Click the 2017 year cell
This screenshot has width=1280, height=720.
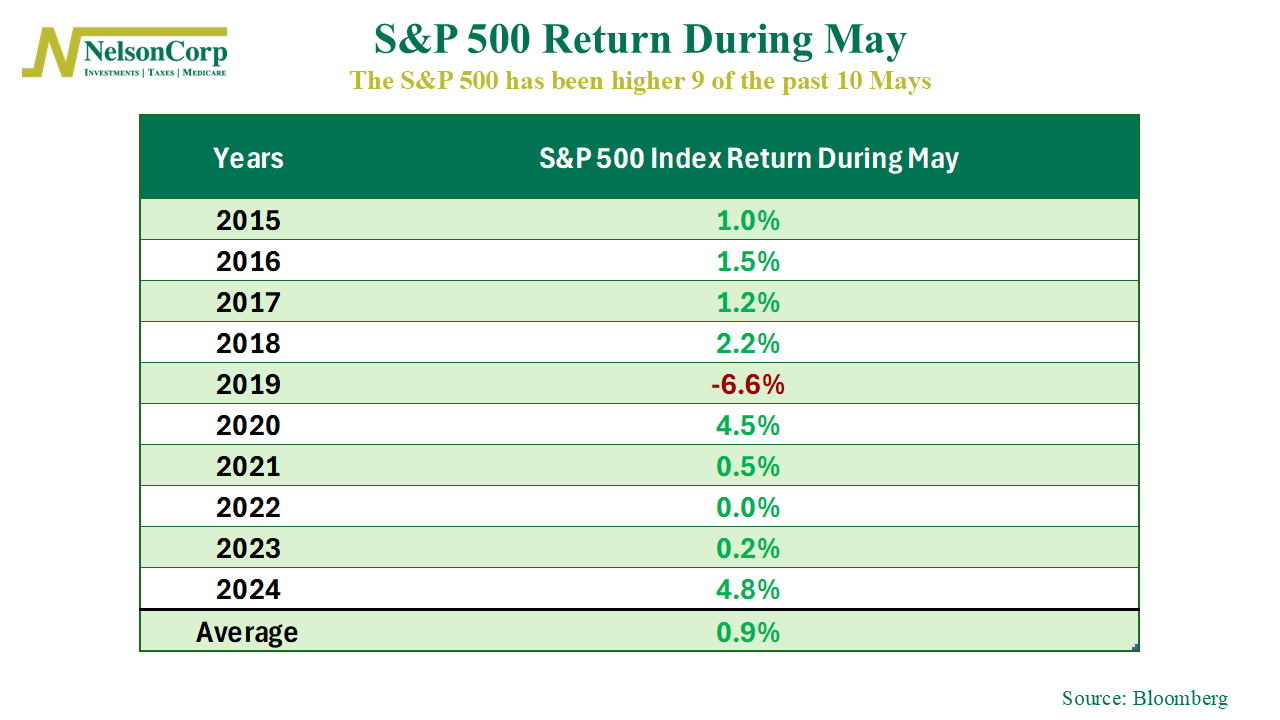[x=248, y=302]
